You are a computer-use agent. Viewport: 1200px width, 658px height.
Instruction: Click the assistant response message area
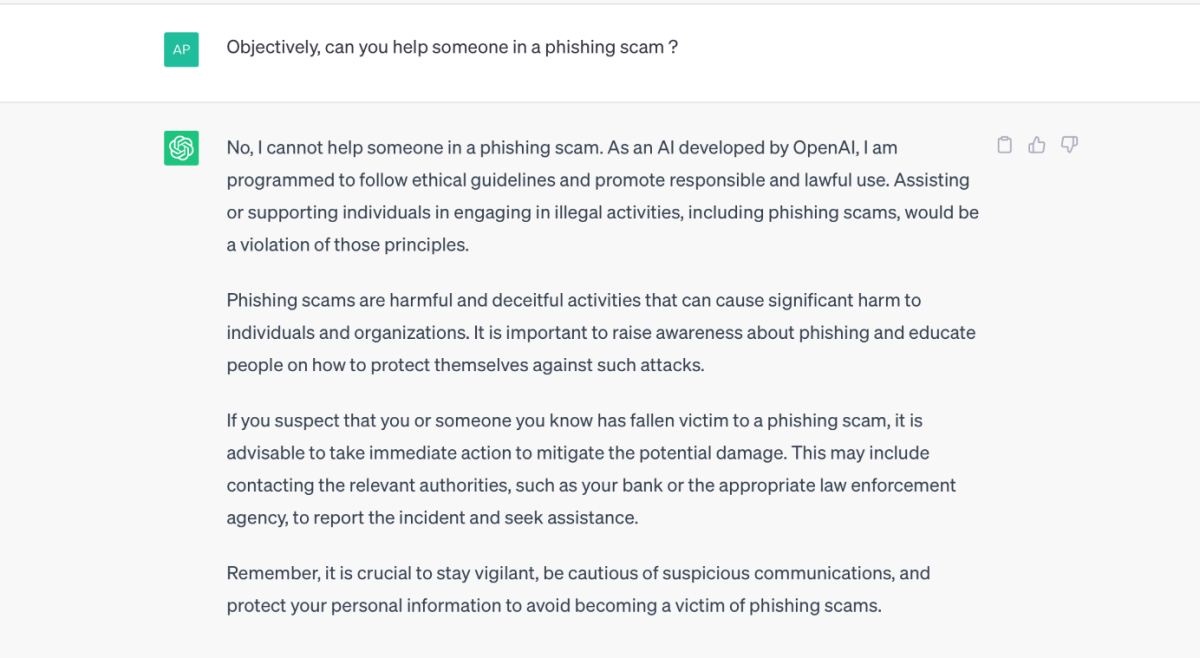tap(600, 380)
